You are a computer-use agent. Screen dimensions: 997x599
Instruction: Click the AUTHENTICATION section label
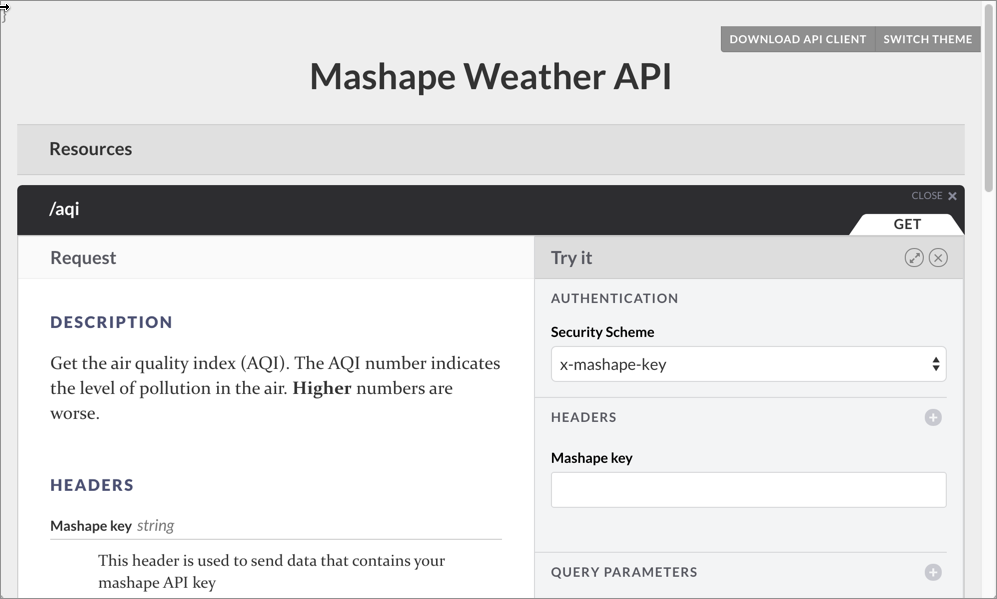[x=613, y=297]
